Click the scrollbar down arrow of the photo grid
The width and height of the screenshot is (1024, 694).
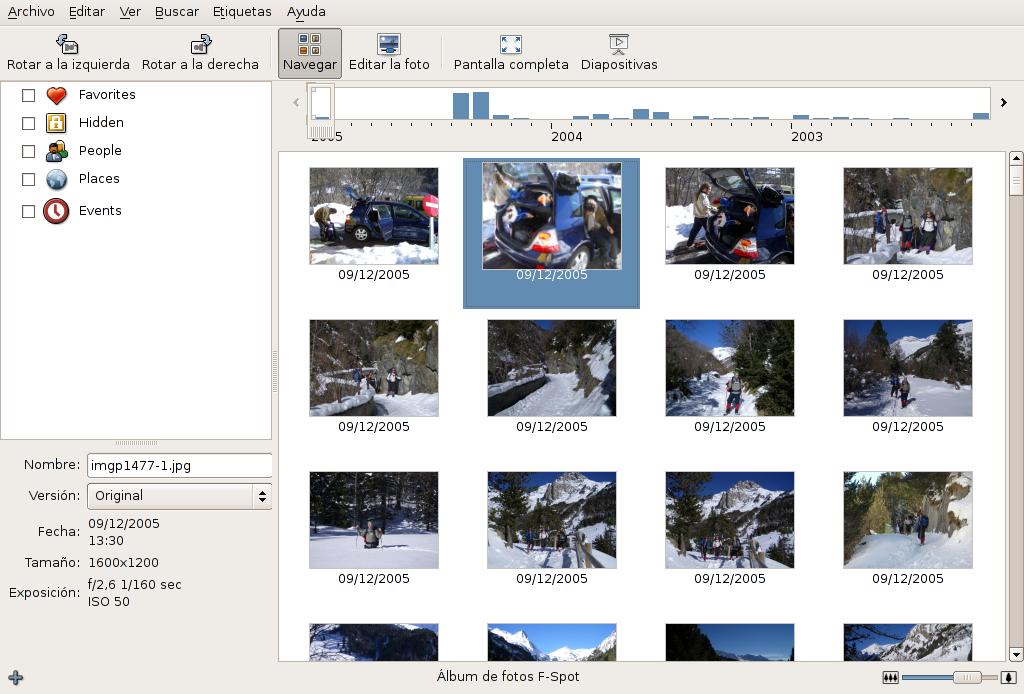point(1016,654)
